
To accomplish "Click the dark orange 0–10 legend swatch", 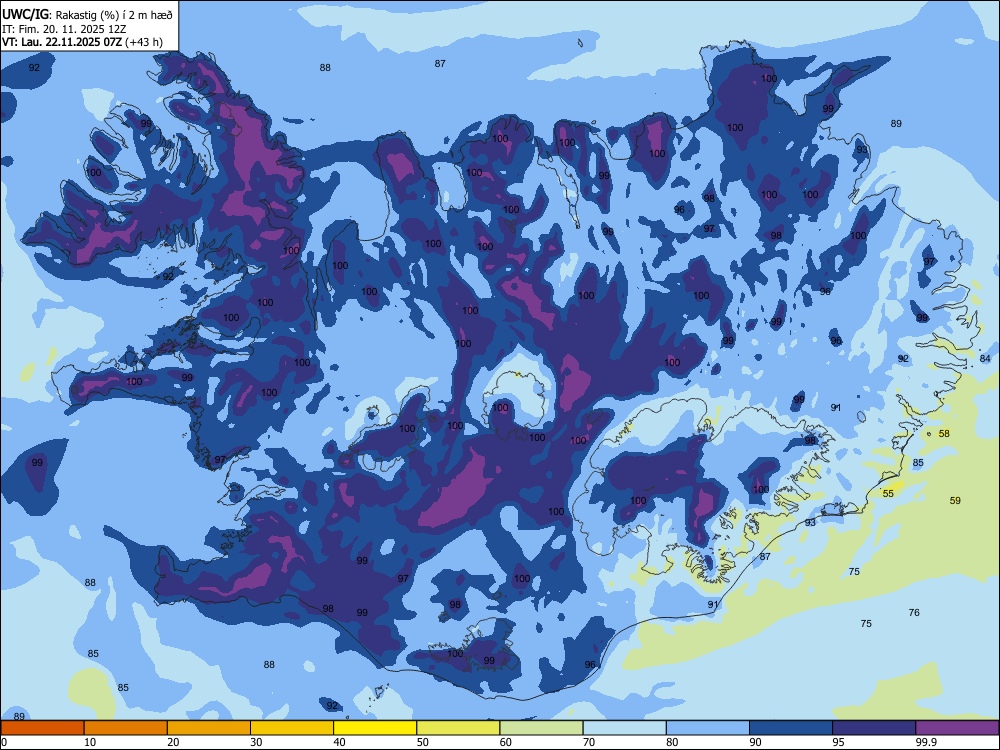I will coord(42,728).
